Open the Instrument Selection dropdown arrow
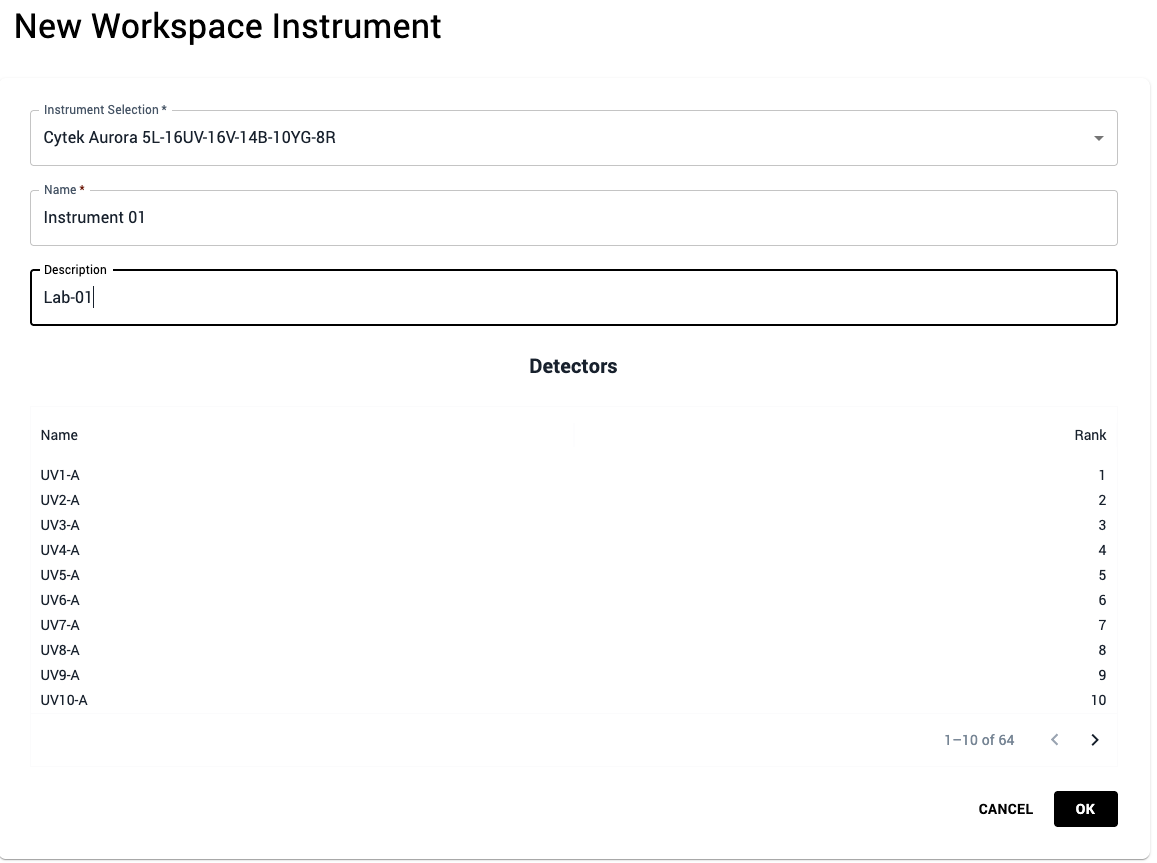 pos(1098,138)
